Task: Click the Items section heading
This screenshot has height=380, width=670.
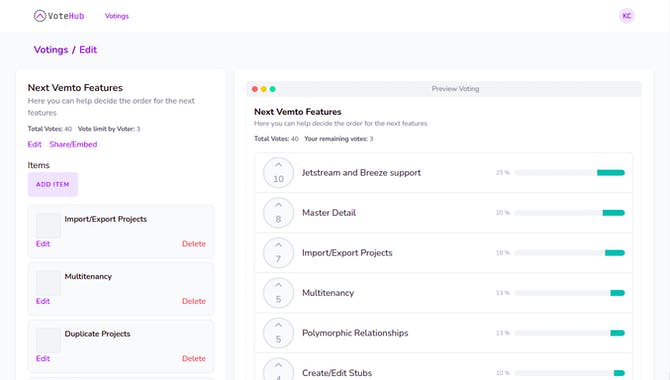Action: click(38, 165)
